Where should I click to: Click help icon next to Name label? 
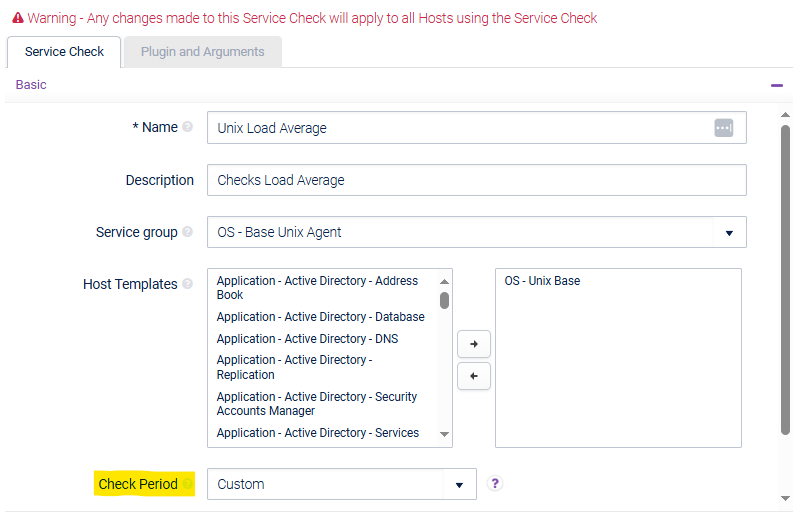(x=188, y=128)
